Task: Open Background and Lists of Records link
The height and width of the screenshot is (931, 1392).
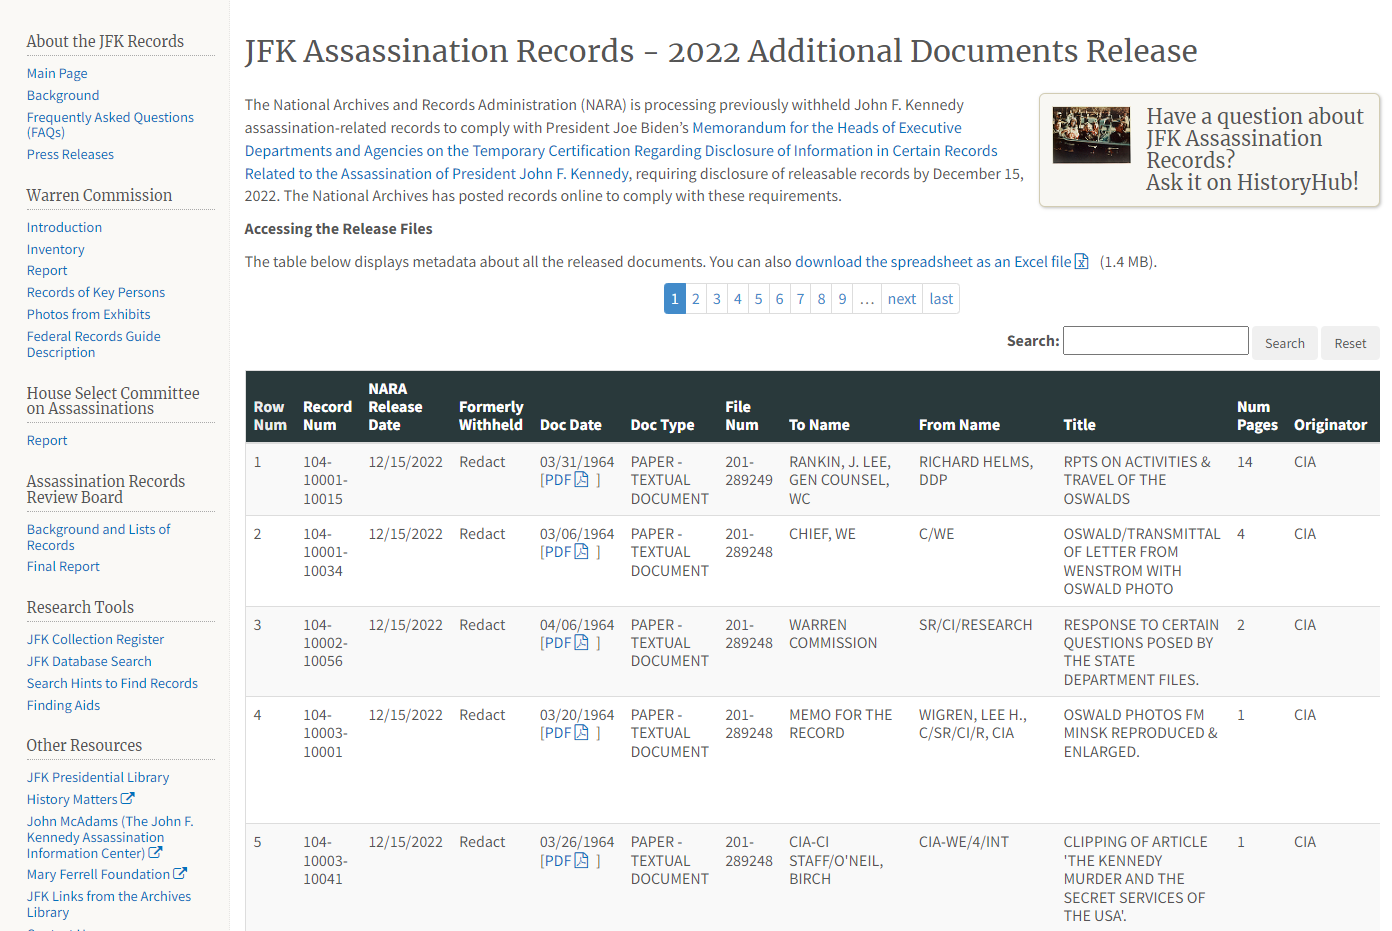Action: point(98,537)
